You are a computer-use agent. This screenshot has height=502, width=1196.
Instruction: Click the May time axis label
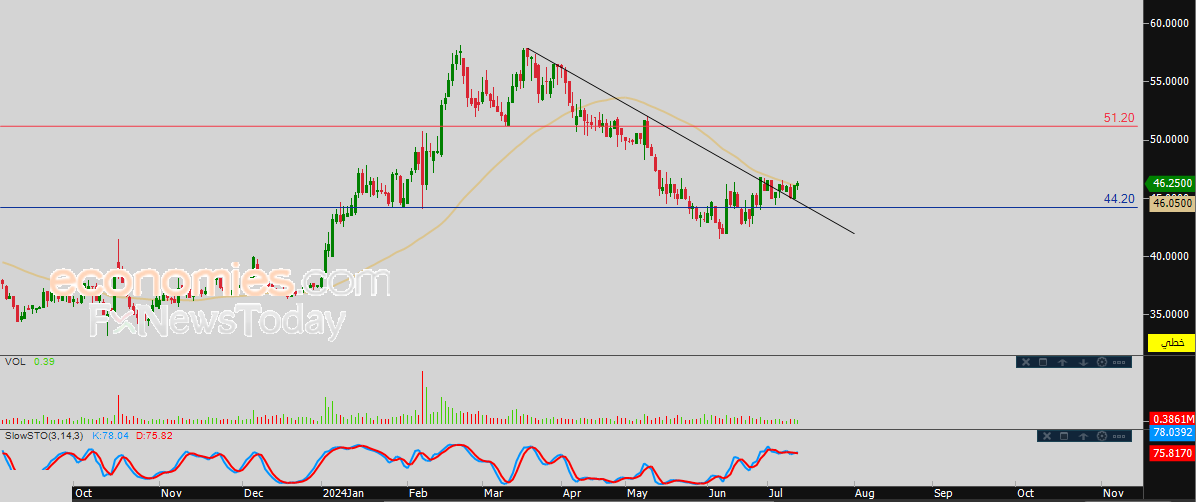(x=638, y=494)
